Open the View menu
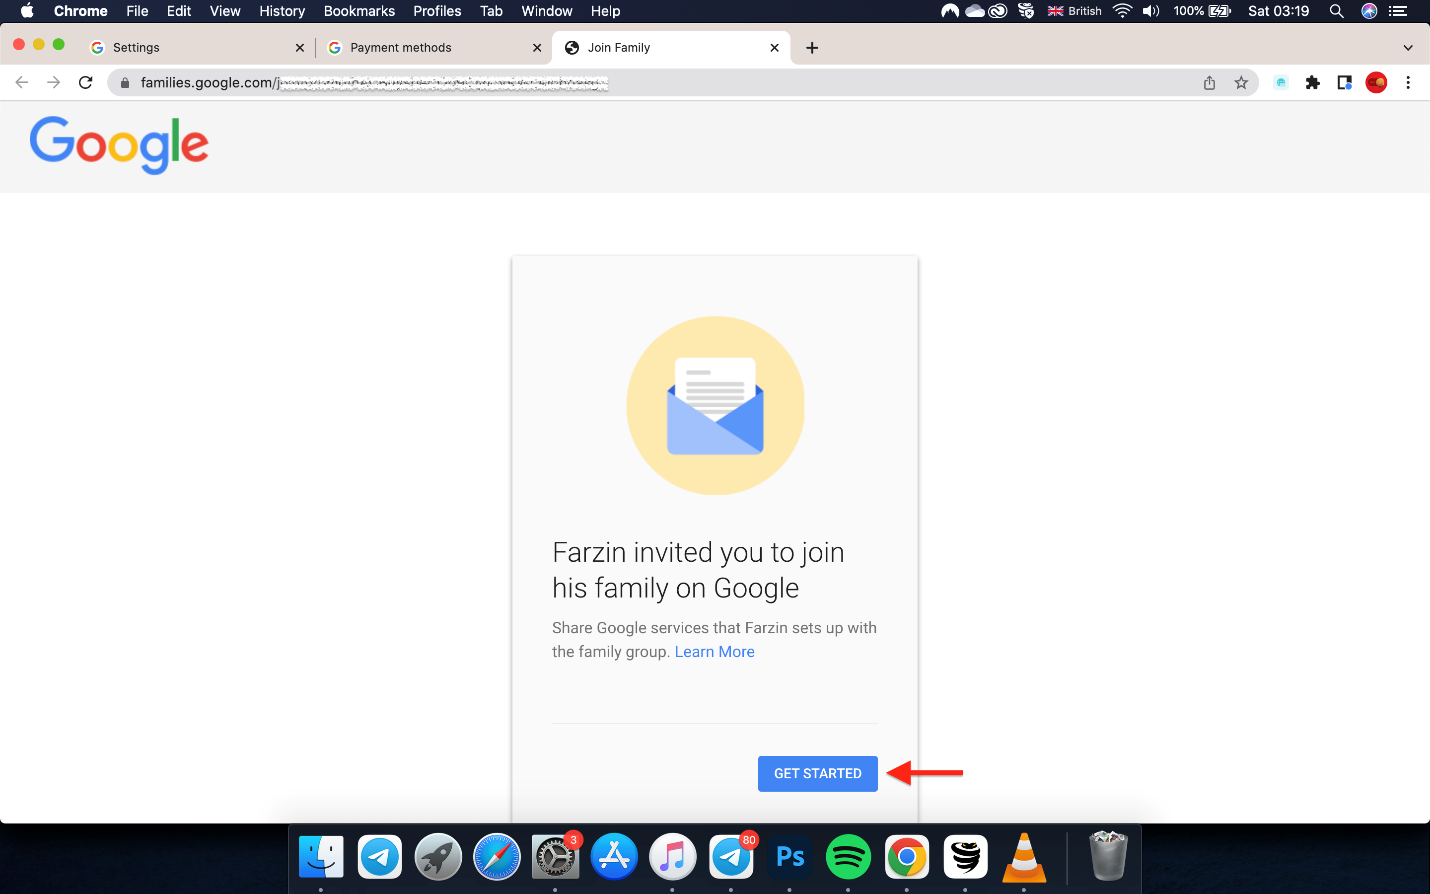Viewport: 1430px width, 894px height. click(225, 11)
